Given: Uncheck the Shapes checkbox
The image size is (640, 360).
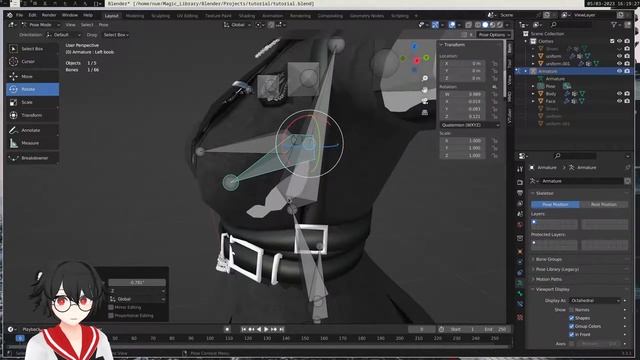Looking at the screenshot, I should pyautogui.click(x=571, y=318).
